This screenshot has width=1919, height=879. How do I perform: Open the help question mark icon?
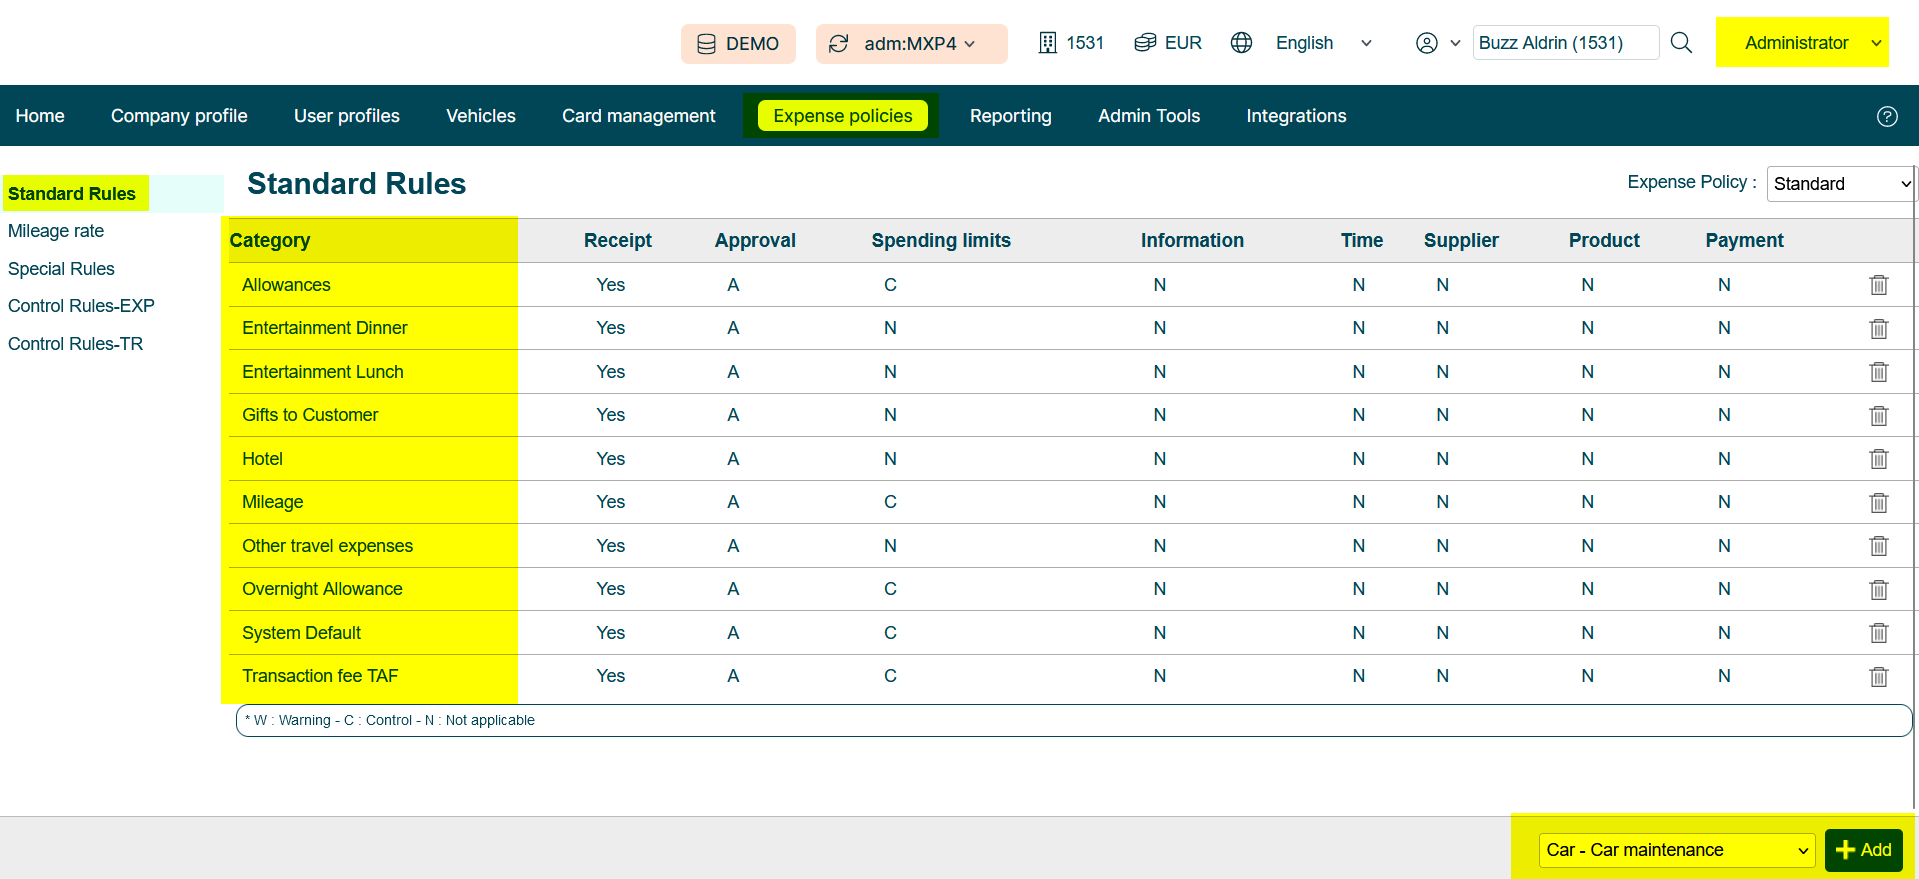[x=1886, y=116]
